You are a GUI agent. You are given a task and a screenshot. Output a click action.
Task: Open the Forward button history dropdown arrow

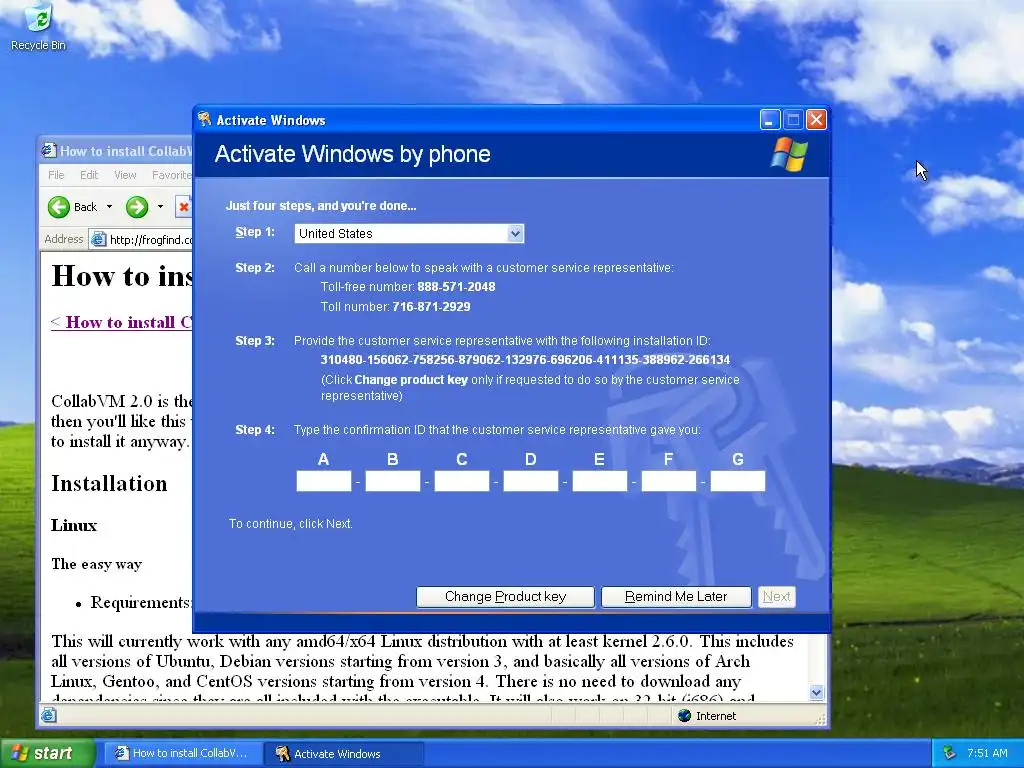coord(160,207)
